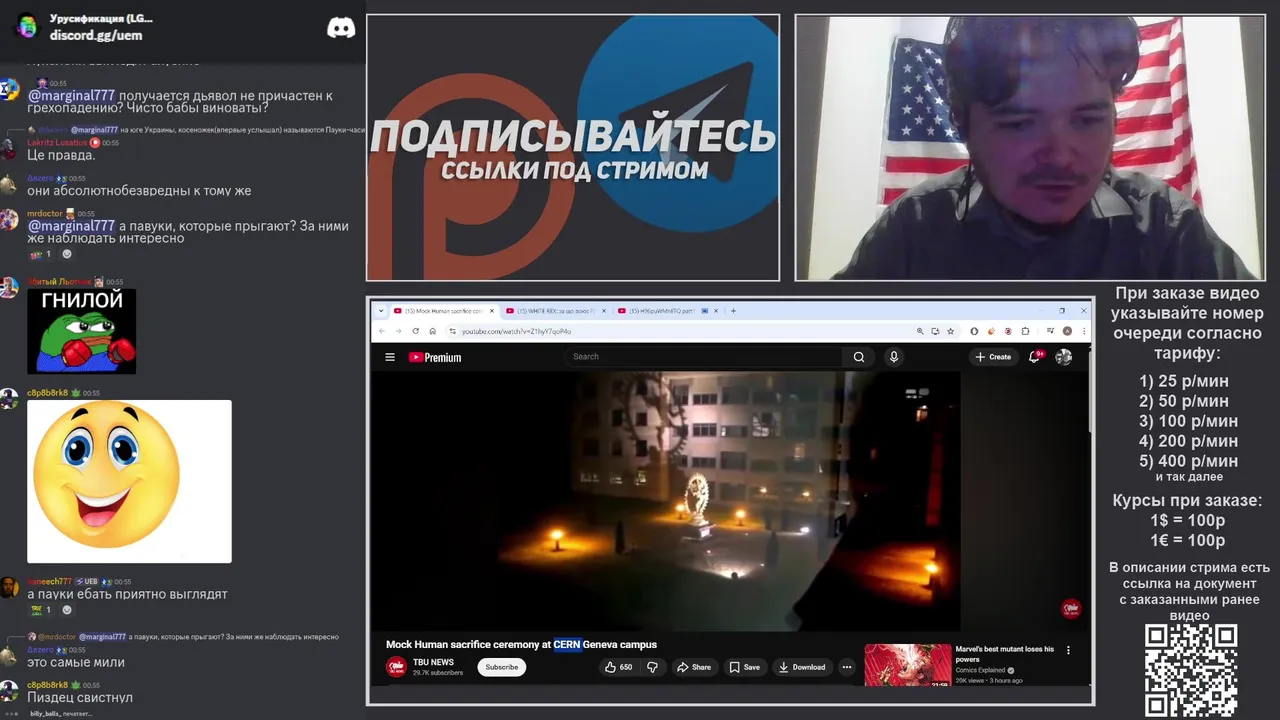Activate voice search microphone icon
This screenshot has height=720, width=1280.
894,357
